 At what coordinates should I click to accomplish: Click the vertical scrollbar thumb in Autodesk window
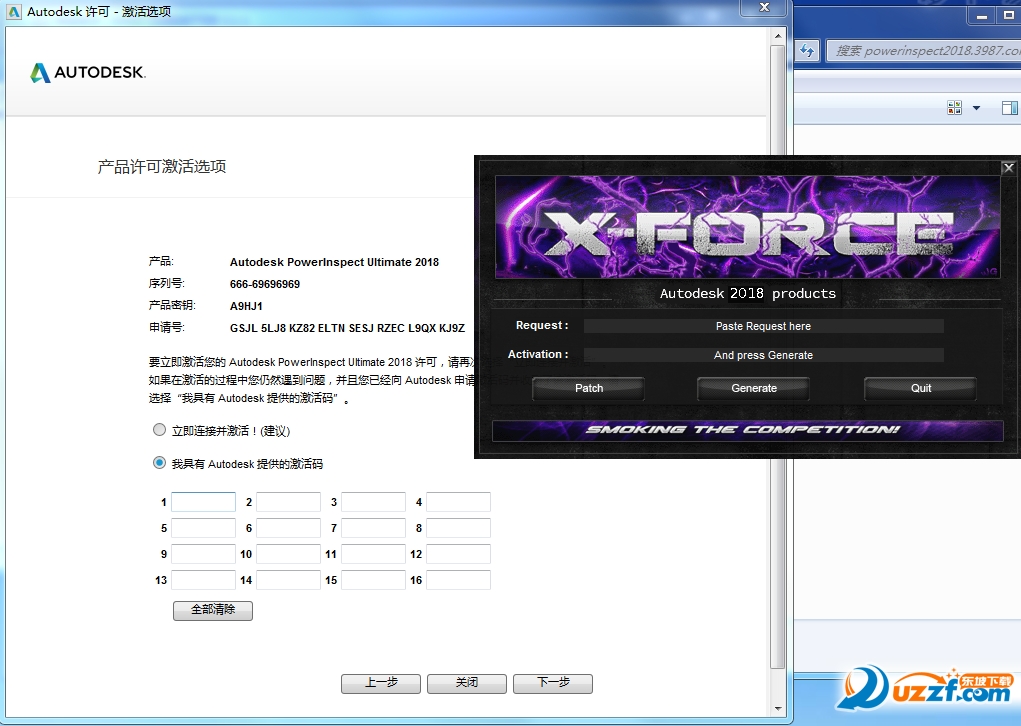[x=777, y=357]
